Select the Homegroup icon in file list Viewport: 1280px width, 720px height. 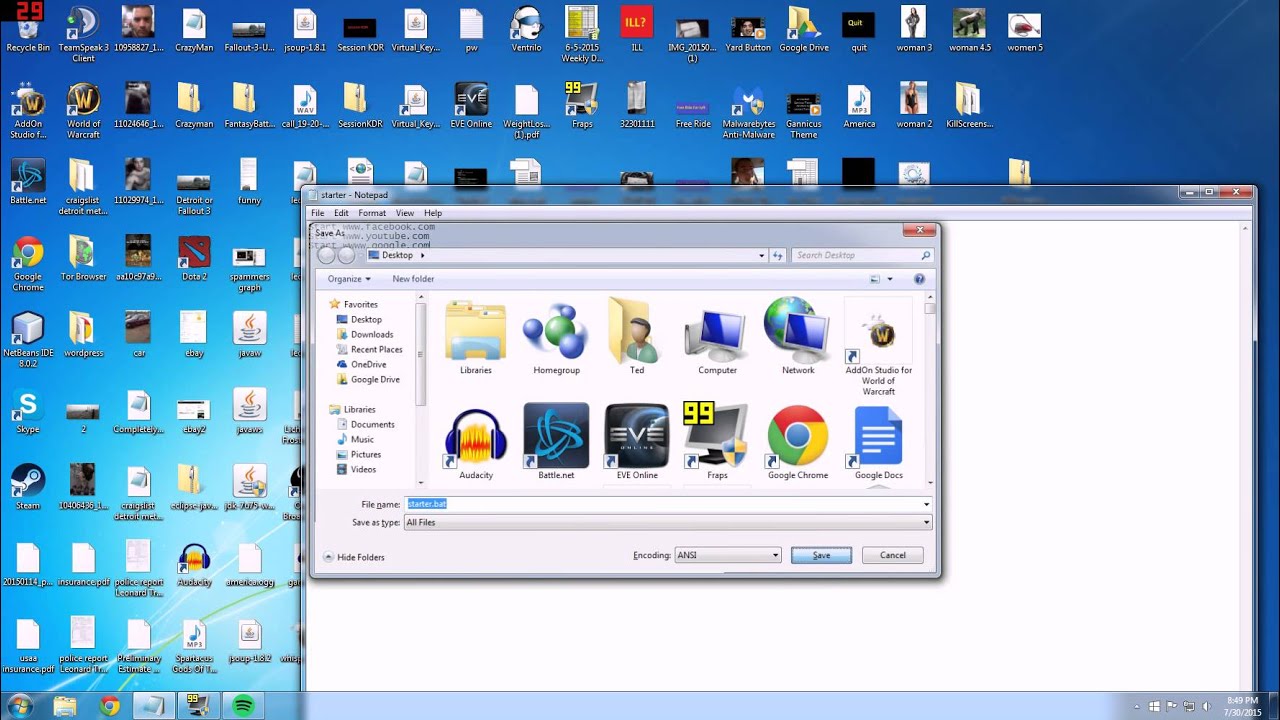click(x=556, y=337)
